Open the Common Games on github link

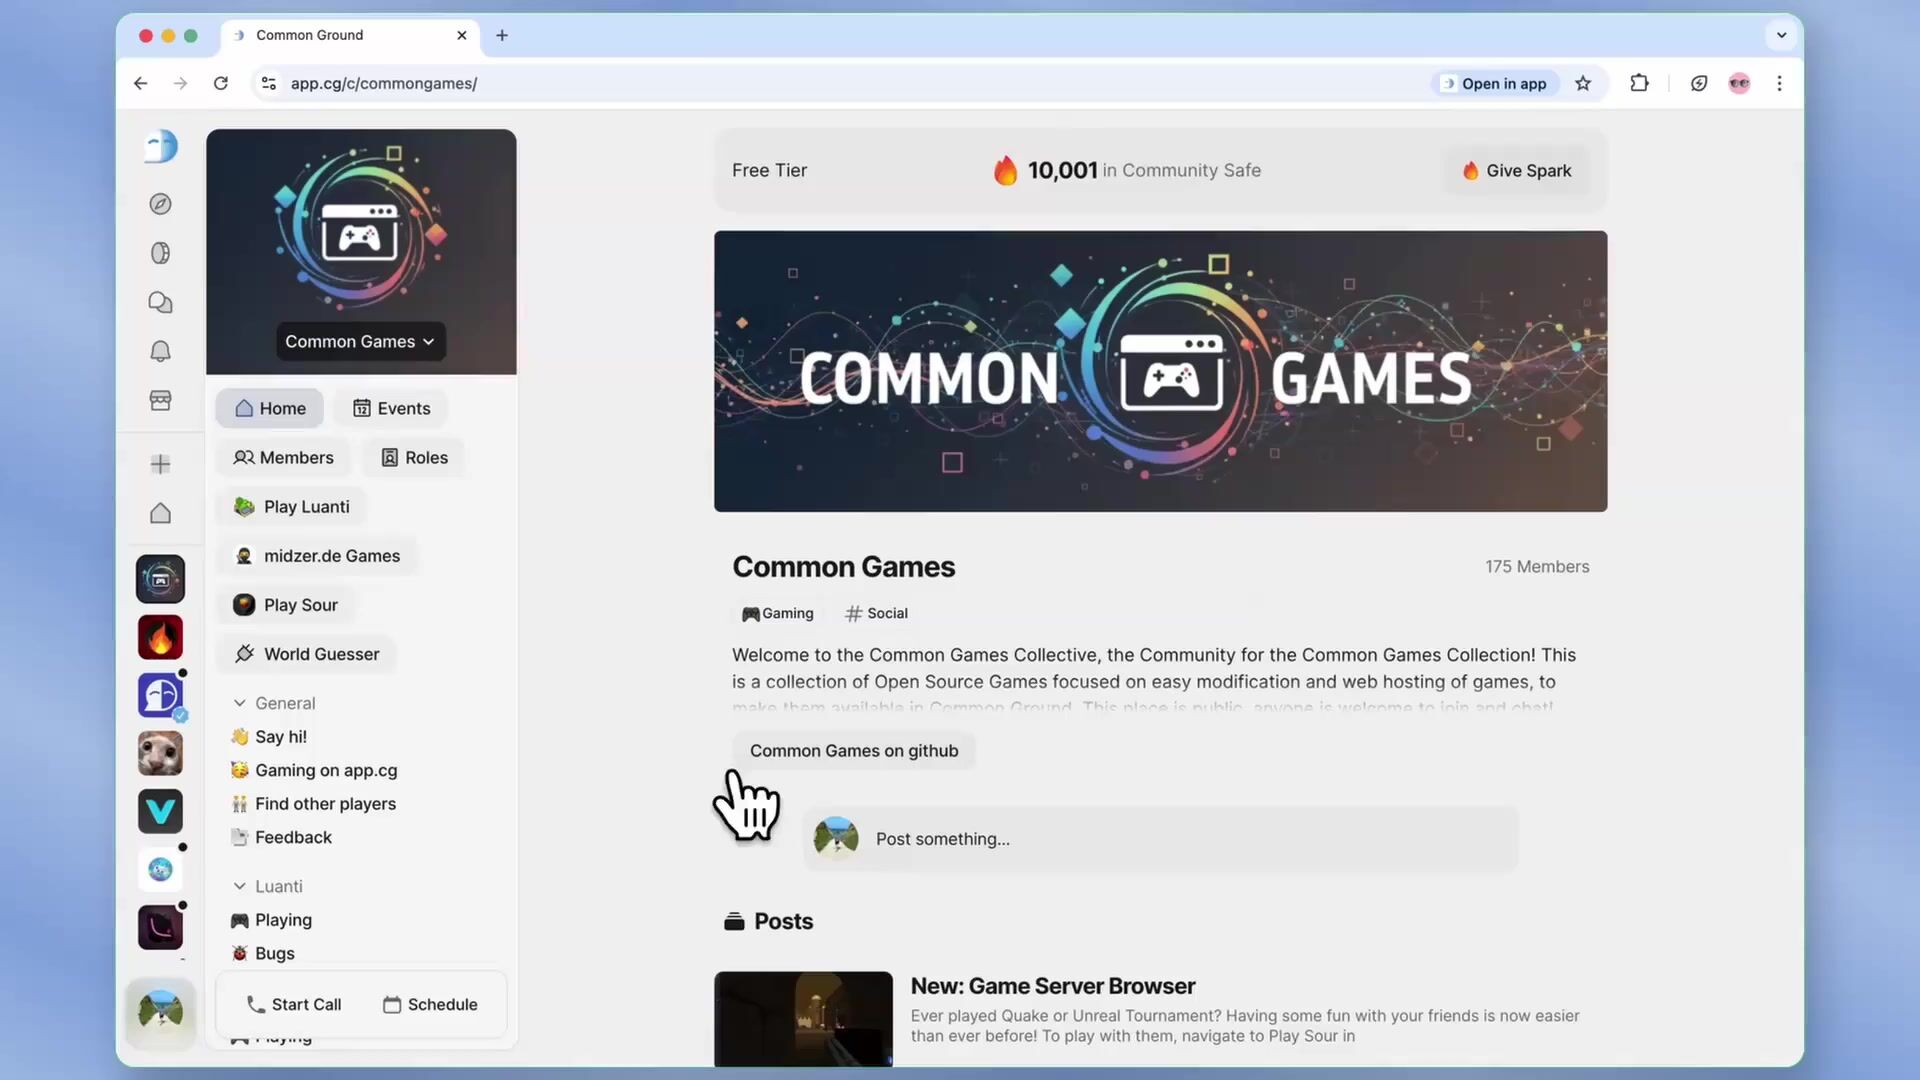click(853, 751)
